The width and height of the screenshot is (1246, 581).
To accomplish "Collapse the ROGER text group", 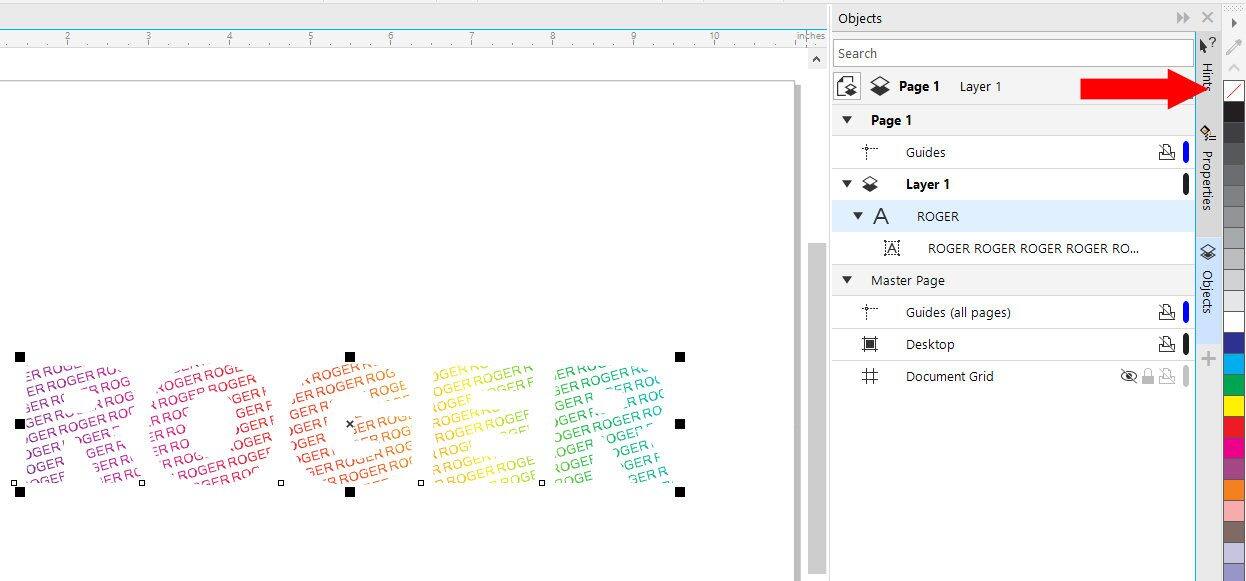I will point(857,216).
